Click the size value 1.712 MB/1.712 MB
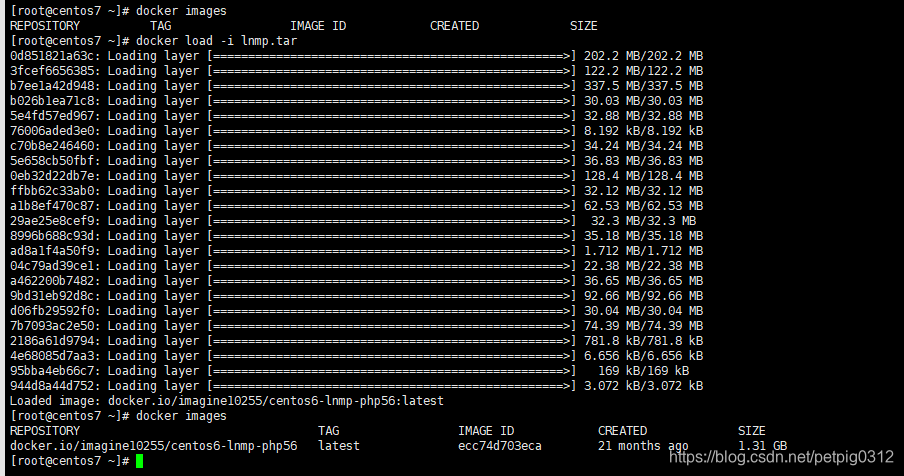 tap(643, 251)
